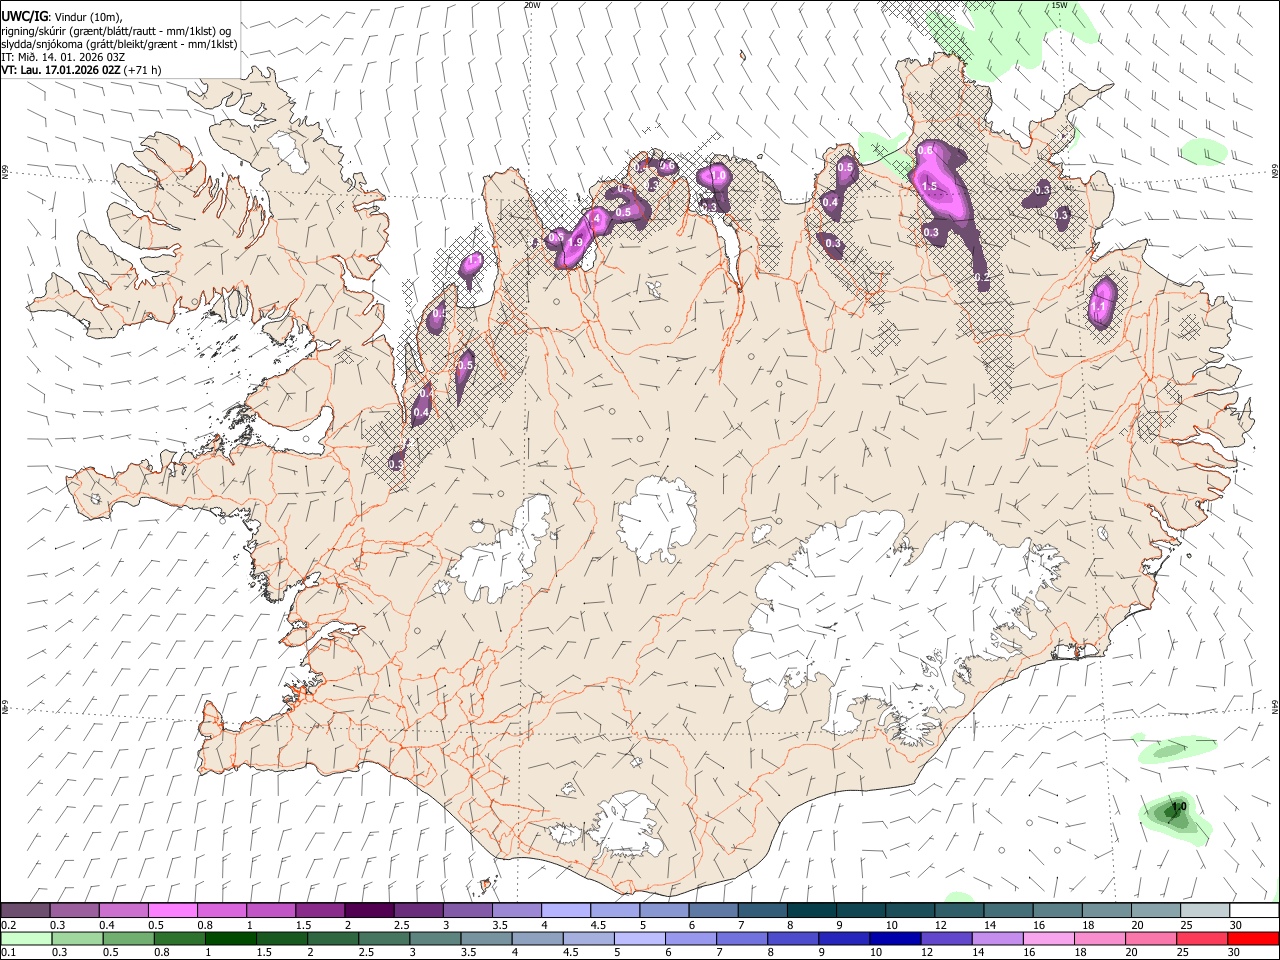Click the 0.2 snowfall value on the map

coord(982,278)
